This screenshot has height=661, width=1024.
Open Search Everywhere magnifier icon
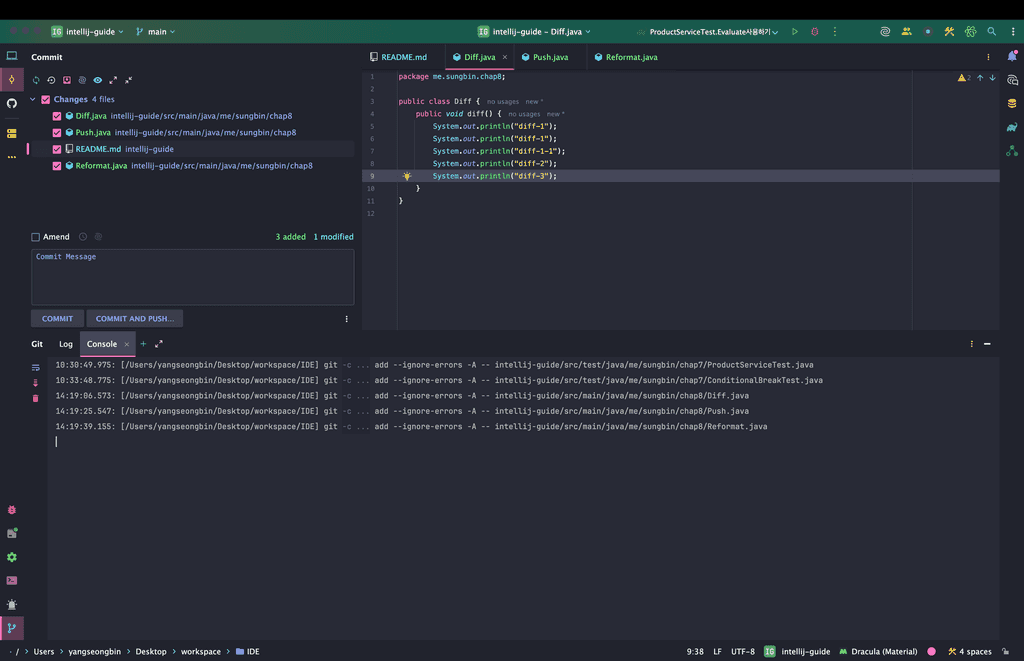tap(992, 32)
